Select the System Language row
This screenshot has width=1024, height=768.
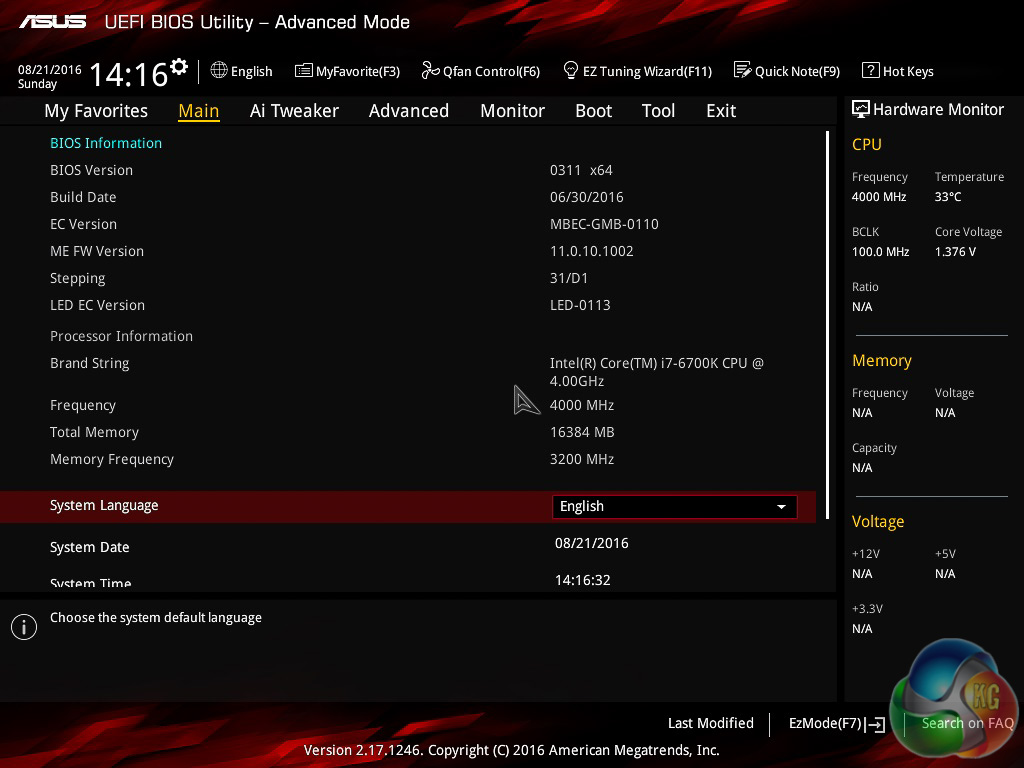408,507
